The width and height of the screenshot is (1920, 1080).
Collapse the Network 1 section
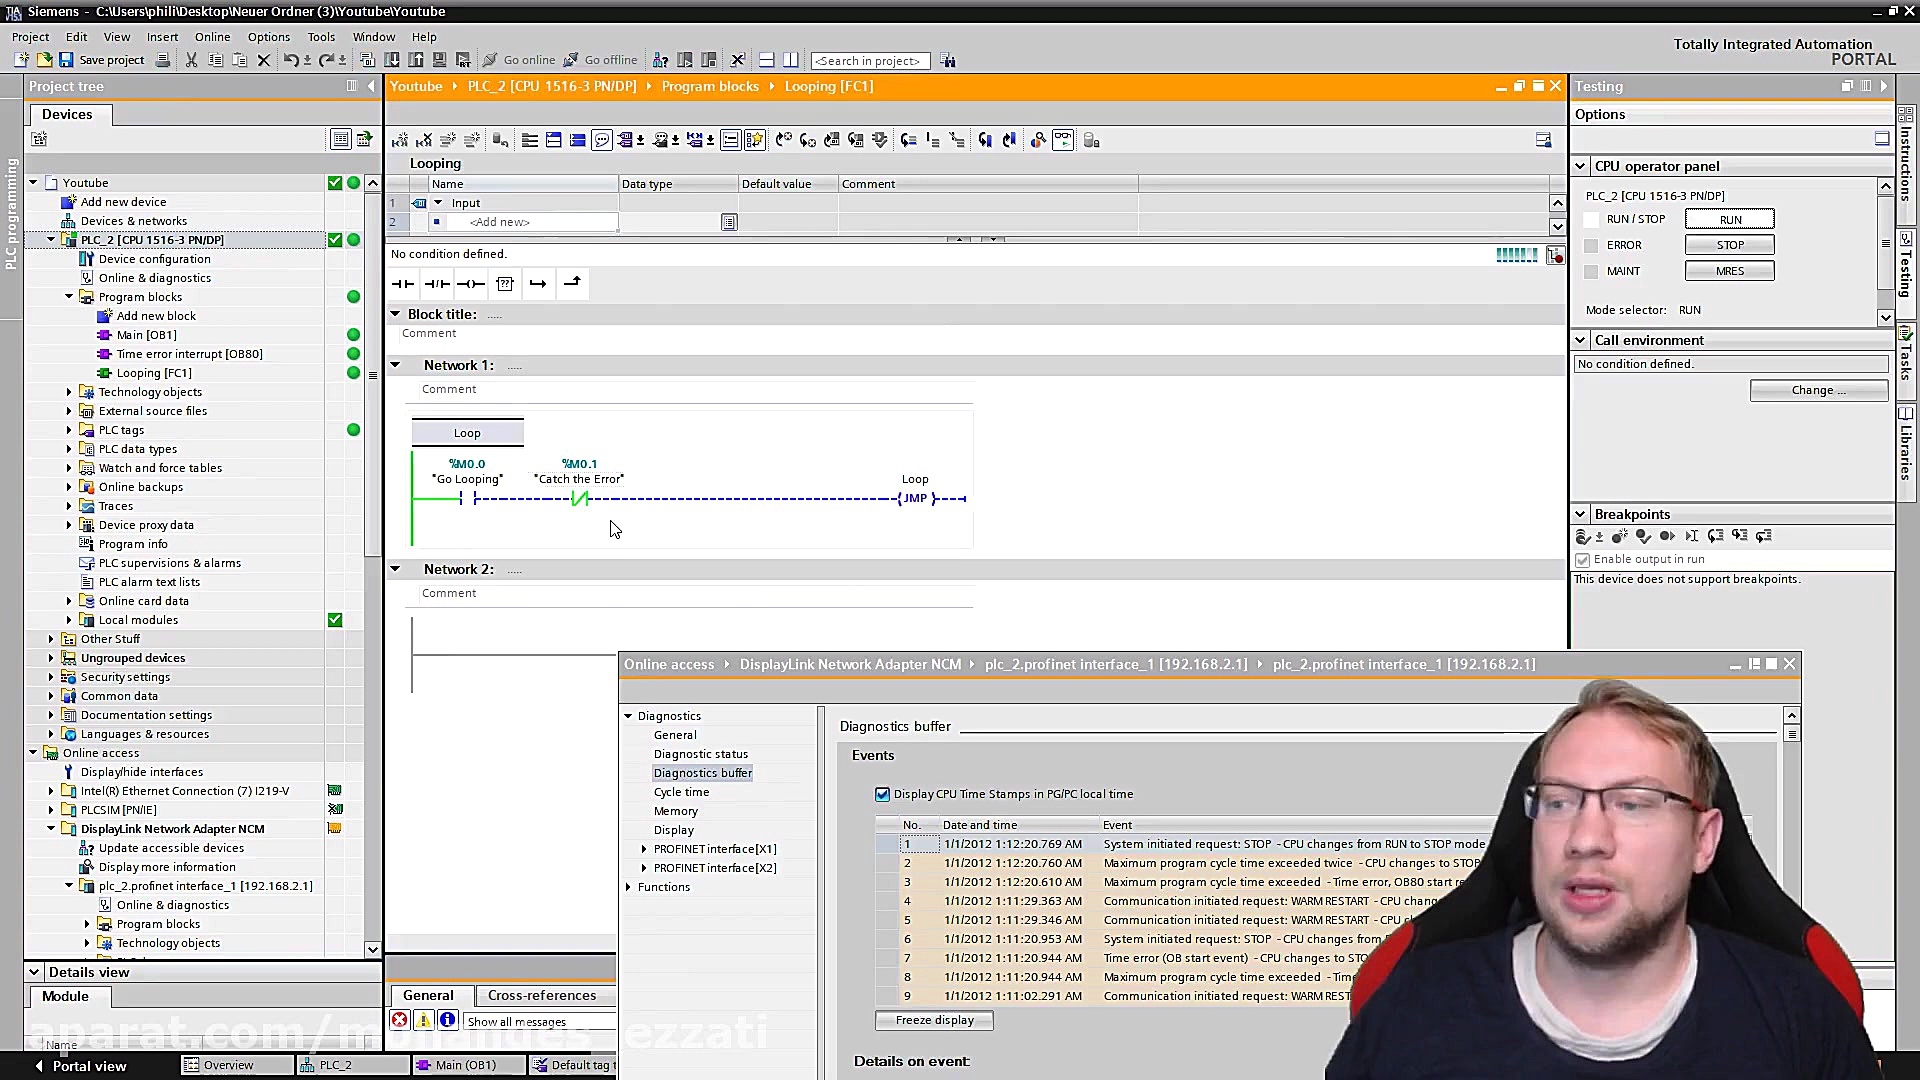pyautogui.click(x=395, y=365)
